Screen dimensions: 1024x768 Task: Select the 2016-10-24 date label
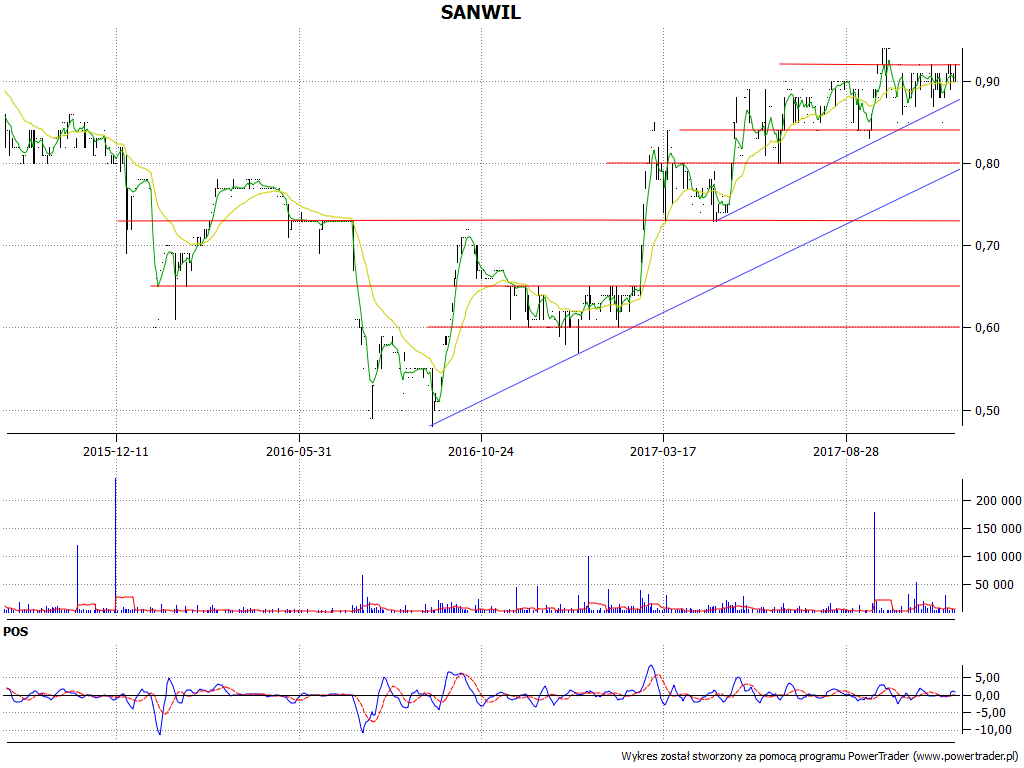pos(481,451)
